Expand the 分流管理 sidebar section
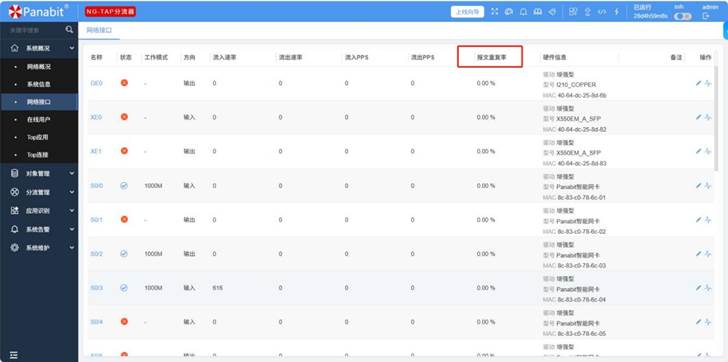Screen dimensions: 728x362 [39, 192]
